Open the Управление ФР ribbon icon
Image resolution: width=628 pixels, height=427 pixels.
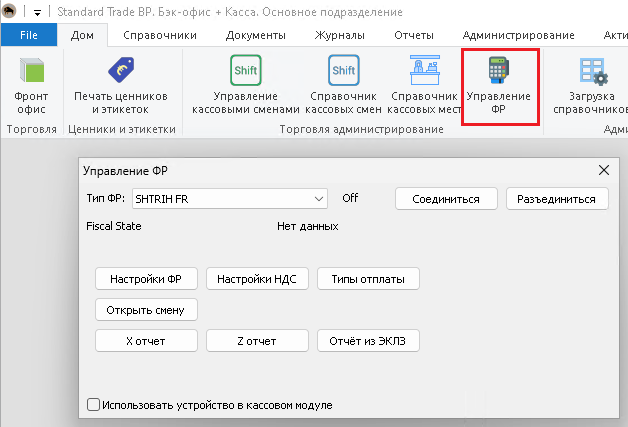pyautogui.click(x=499, y=86)
